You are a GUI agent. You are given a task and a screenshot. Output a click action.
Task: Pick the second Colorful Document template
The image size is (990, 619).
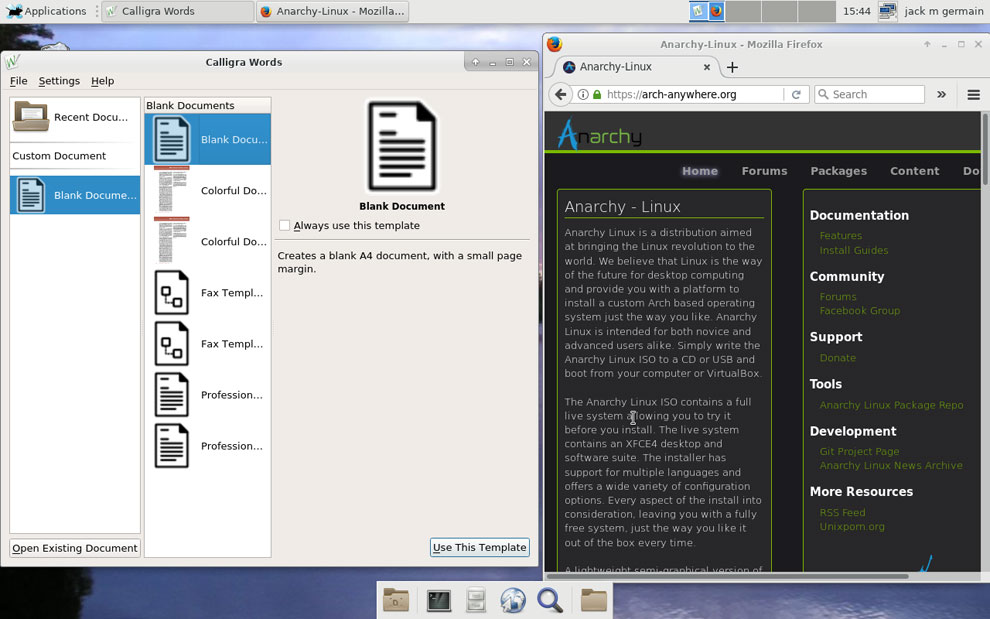click(x=208, y=241)
